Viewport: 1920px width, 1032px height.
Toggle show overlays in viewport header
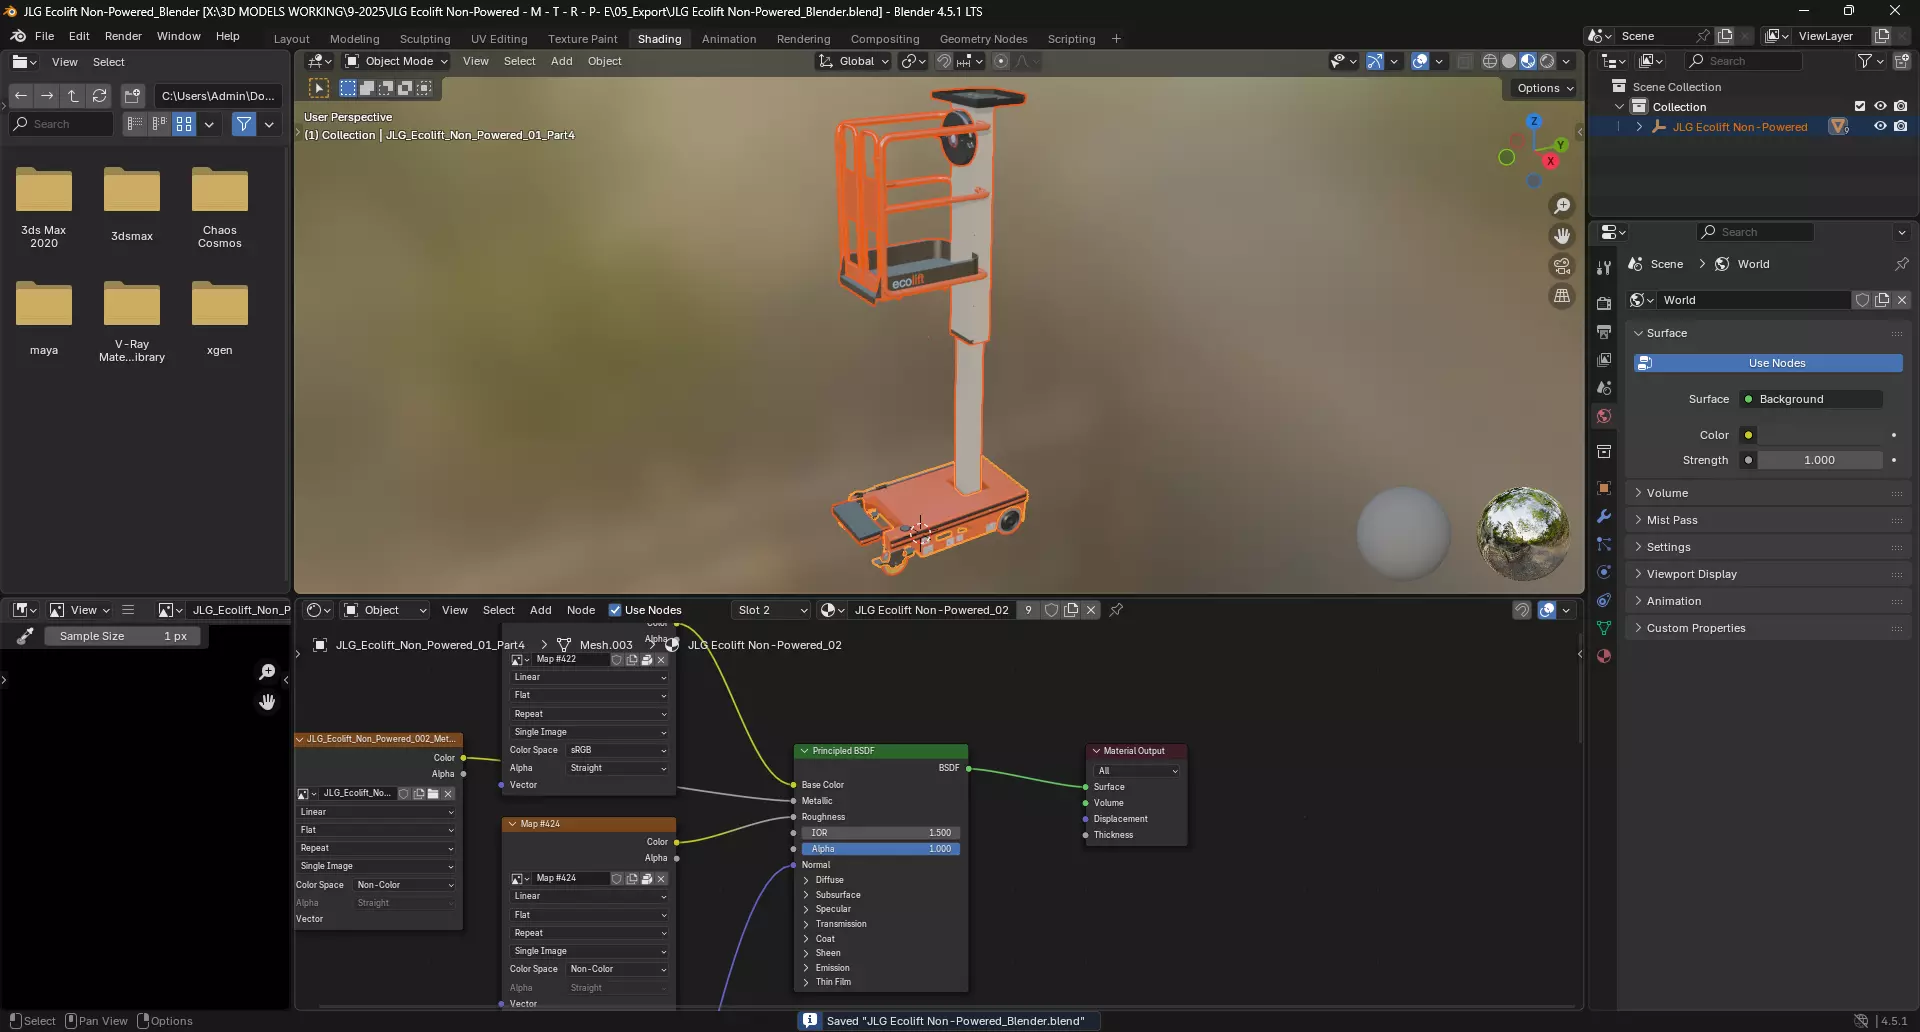pos(1420,61)
